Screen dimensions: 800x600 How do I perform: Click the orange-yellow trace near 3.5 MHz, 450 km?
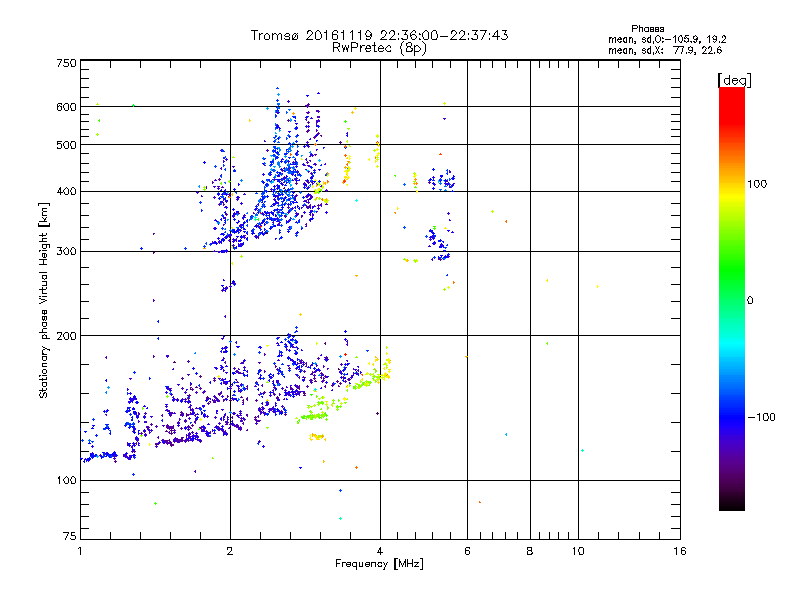[347, 168]
